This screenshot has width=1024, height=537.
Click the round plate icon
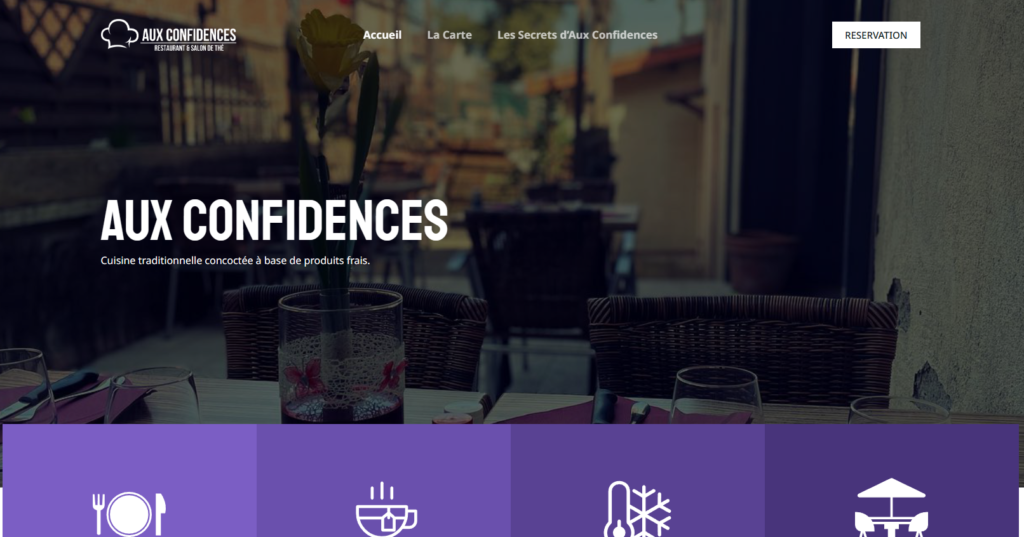click(129, 514)
